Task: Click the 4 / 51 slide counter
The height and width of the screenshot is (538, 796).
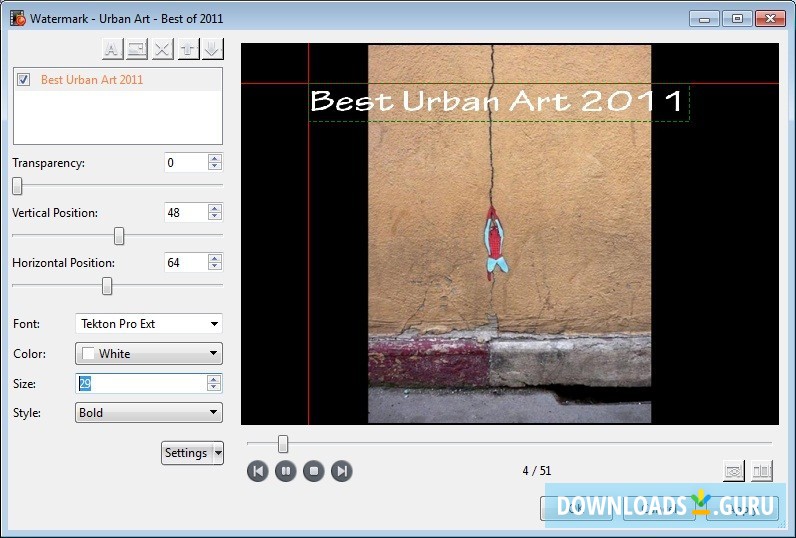Action: pos(537,471)
